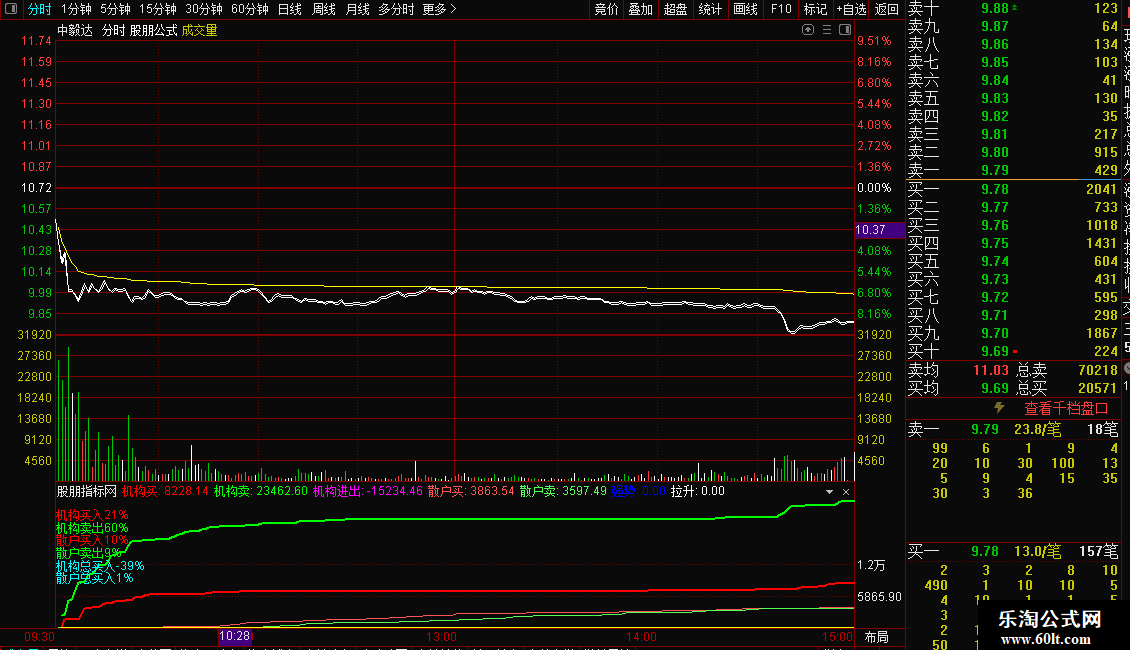Toggle the side panel layout icon

tap(844, 31)
